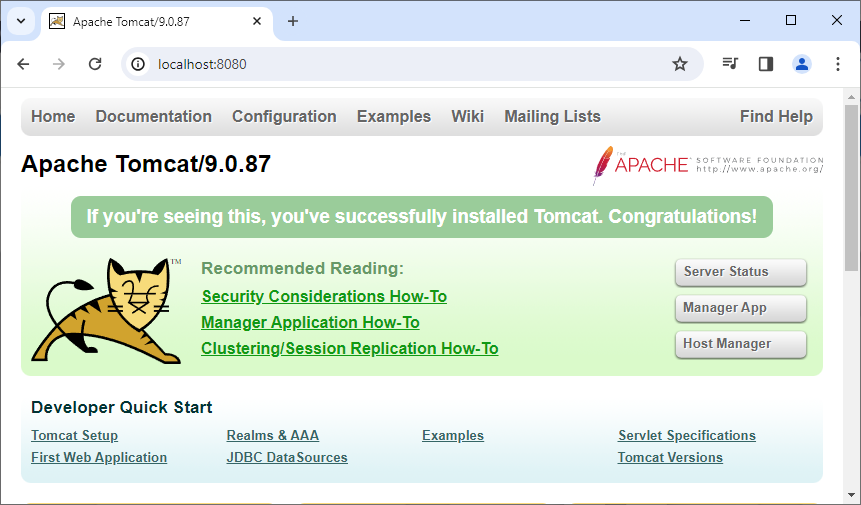Image resolution: width=861 pixels, height=505 pixels.
Task: Minimize the Chrome window
Action: point(745,20)
